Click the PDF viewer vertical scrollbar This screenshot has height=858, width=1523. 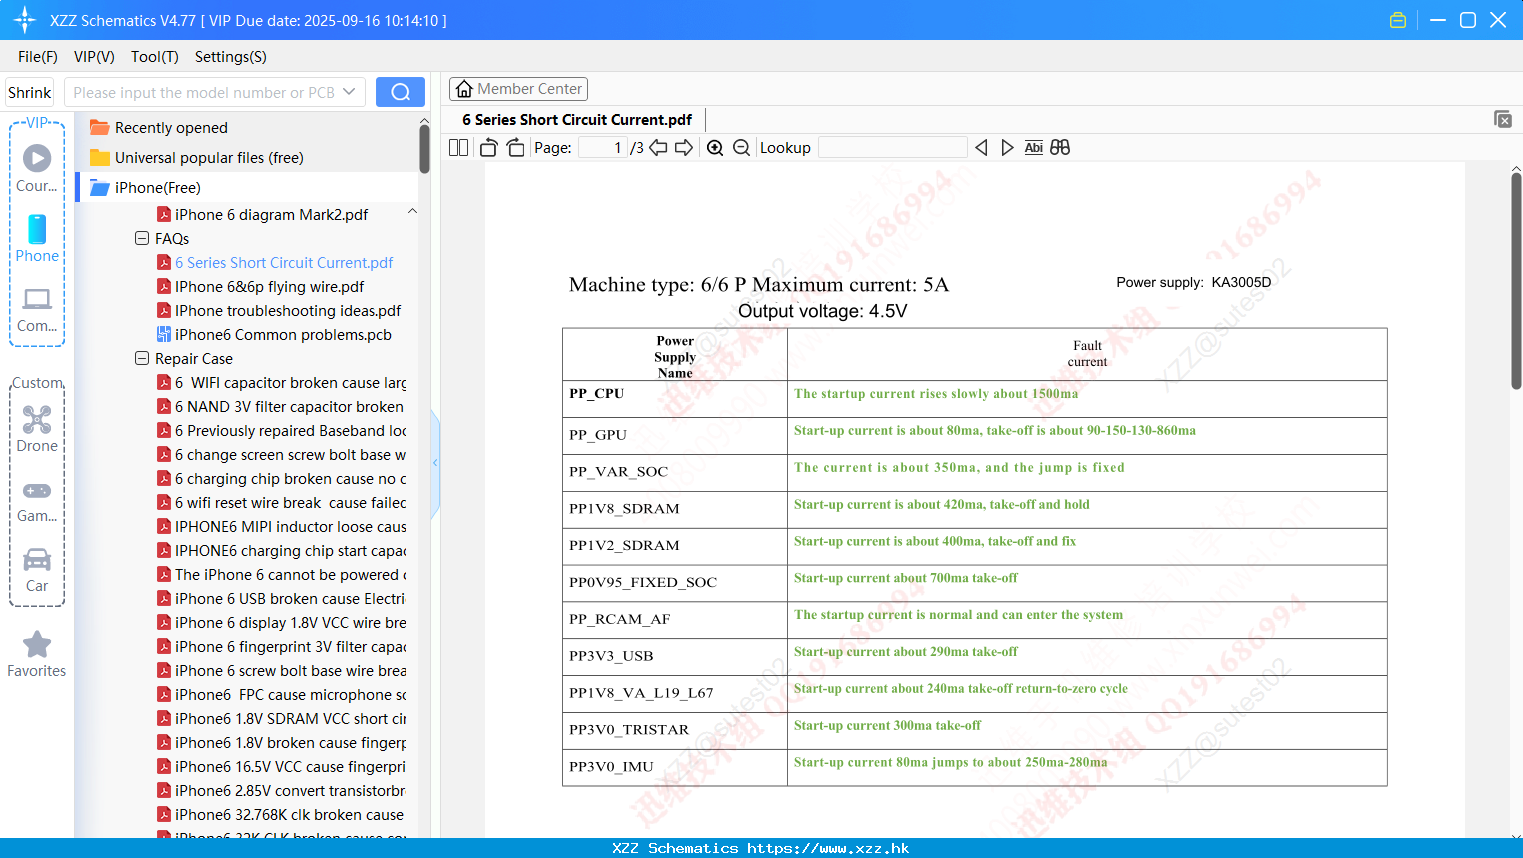coord(1516,280)
